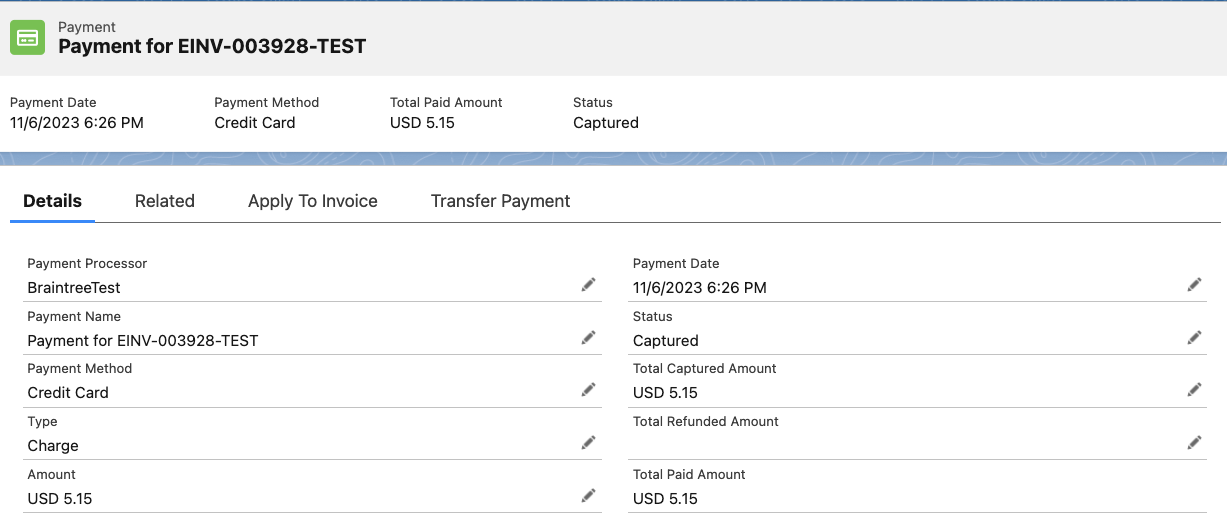The image size is (1227, 523).
Task: Click the edit pencil beside Payment Date
Action: point(1194,285)
